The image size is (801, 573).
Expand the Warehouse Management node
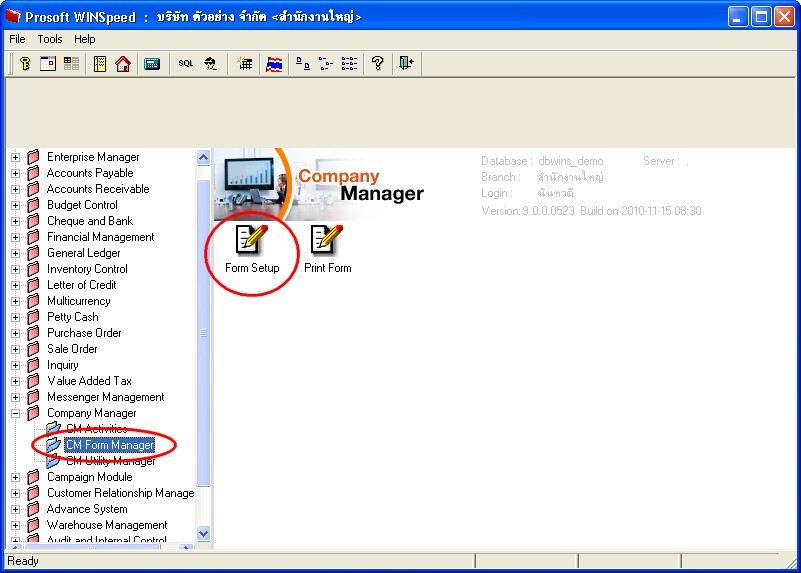(x=15, y=525)
